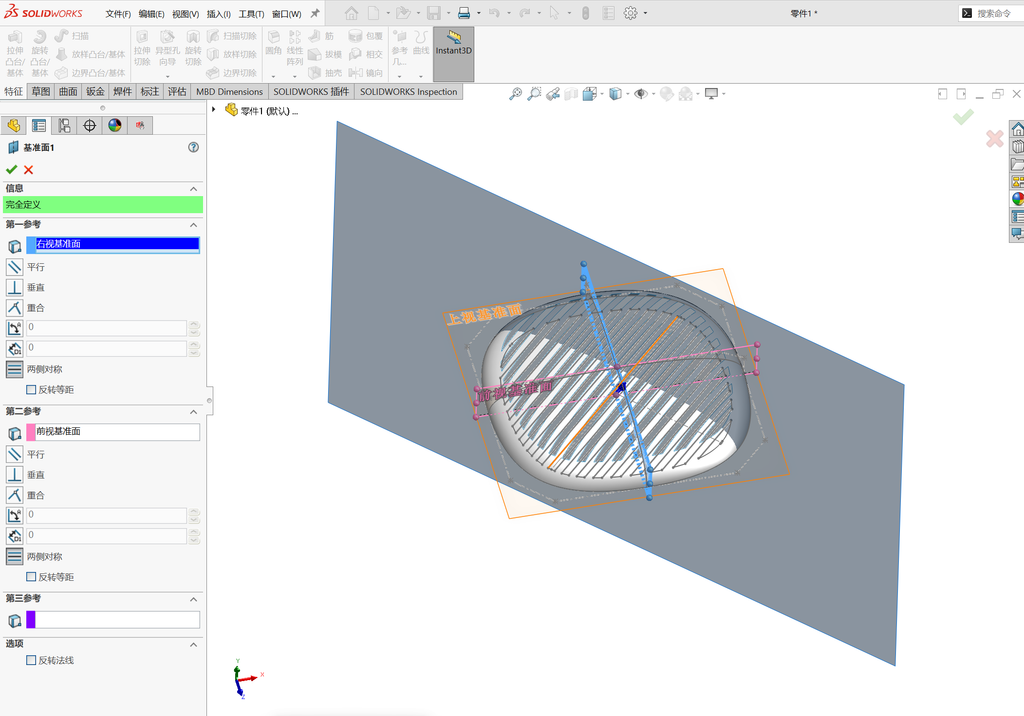Open the FeatureManager design tree tab icon

coord(14,125)
